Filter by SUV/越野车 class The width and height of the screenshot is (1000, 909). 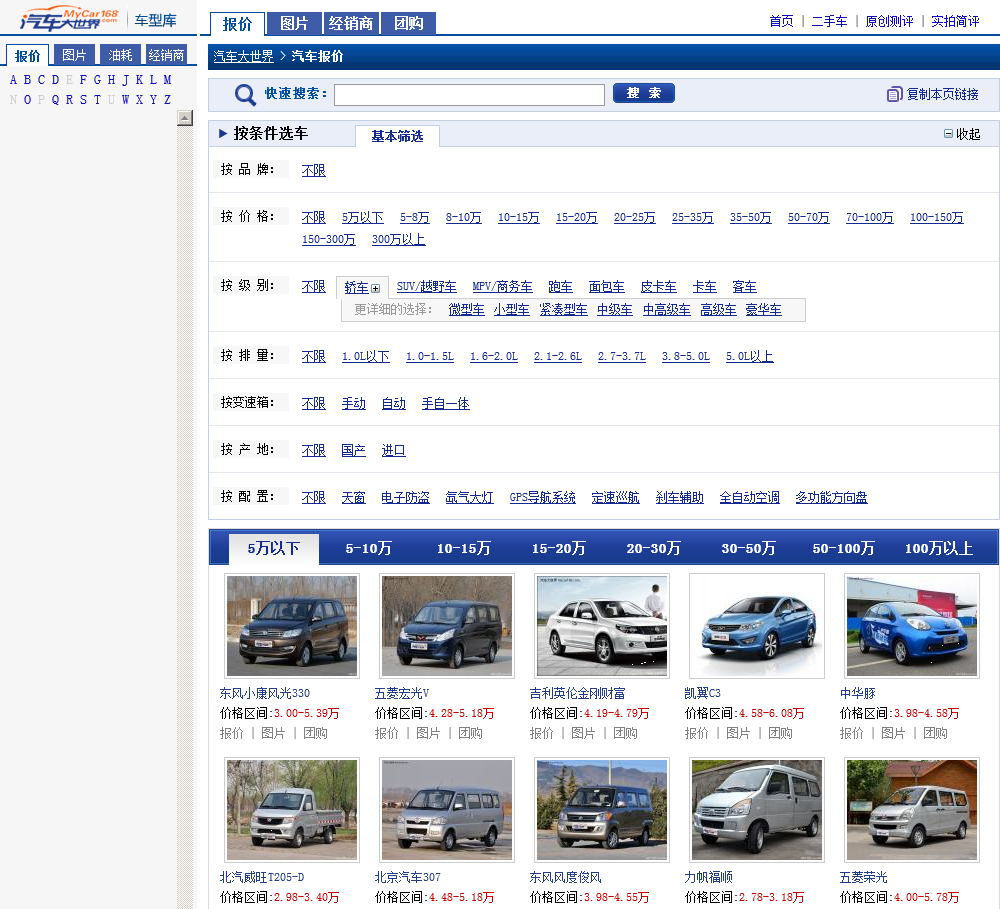click(426, 287)
